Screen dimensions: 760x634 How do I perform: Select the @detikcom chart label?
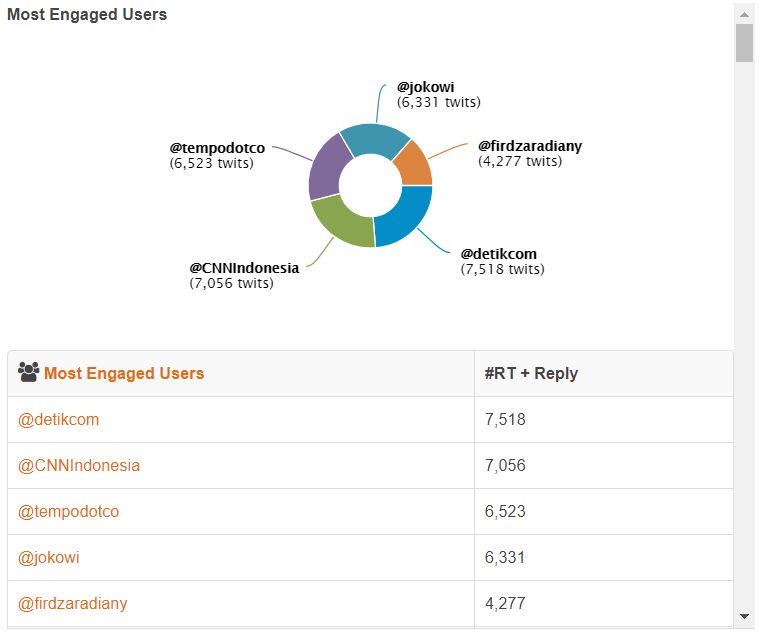(x=500, y=254)
